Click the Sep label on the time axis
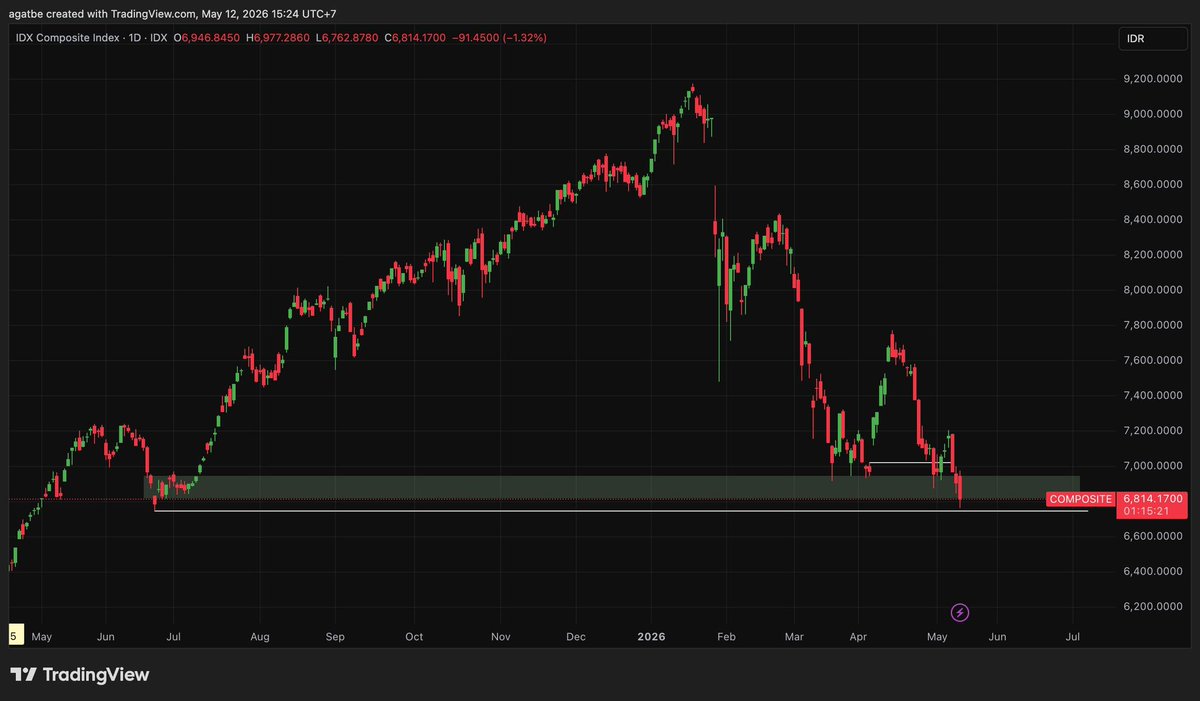This screenshot has height=701, width=1200. (335, 636)
